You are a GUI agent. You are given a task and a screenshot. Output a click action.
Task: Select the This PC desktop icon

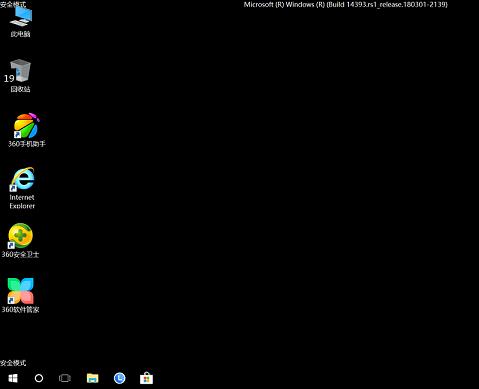tap(21, 17)
